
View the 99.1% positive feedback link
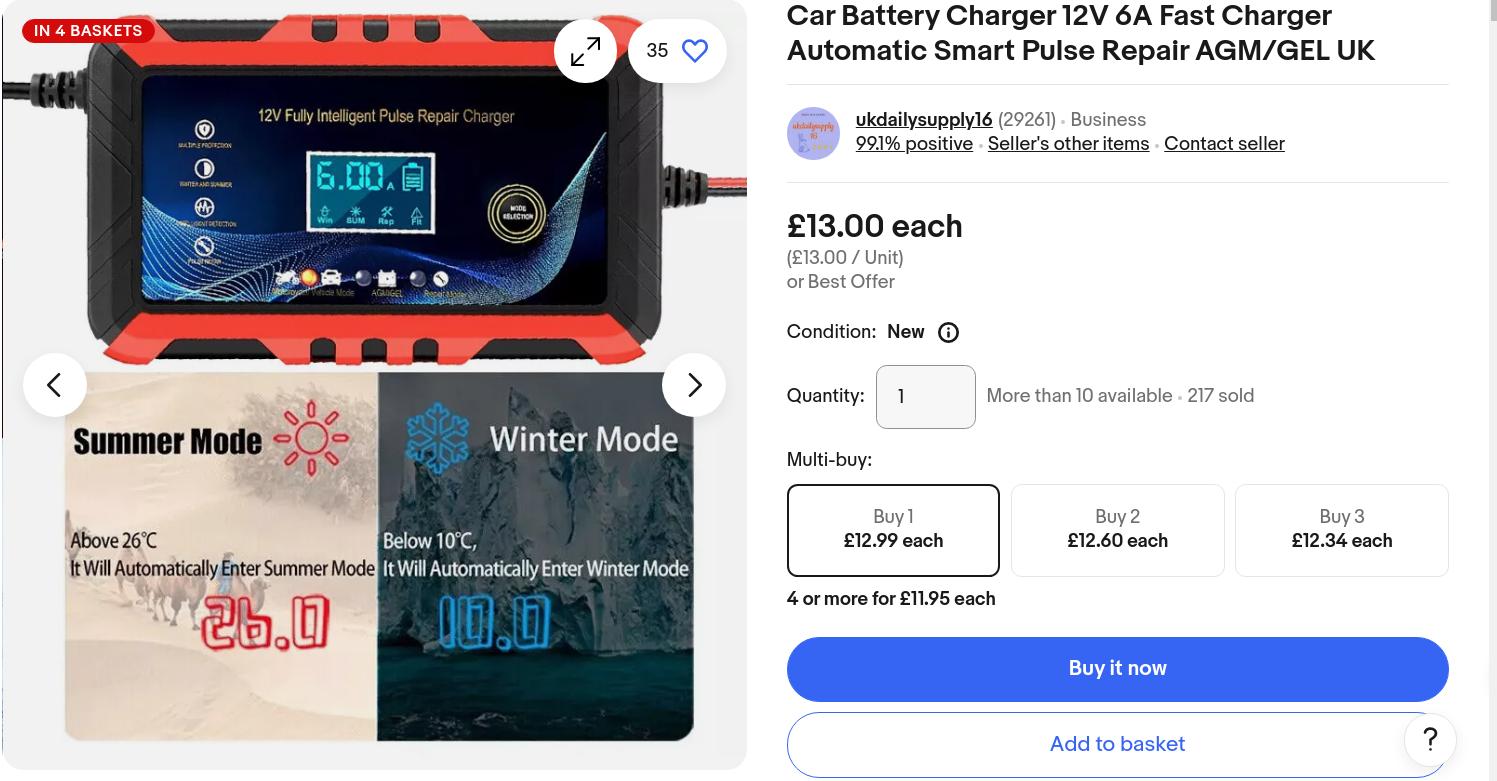click(x=914, y=144)
